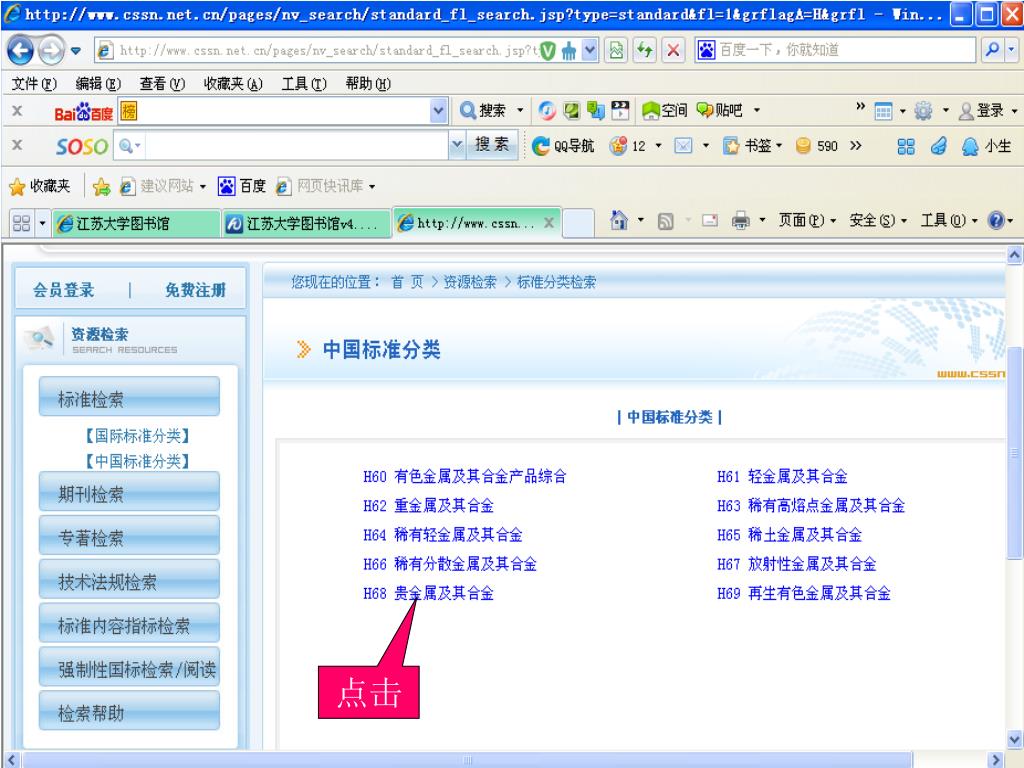1024x768 pixels.
Task: Click the gold coin 590 icon
Action: coord(816,146)
